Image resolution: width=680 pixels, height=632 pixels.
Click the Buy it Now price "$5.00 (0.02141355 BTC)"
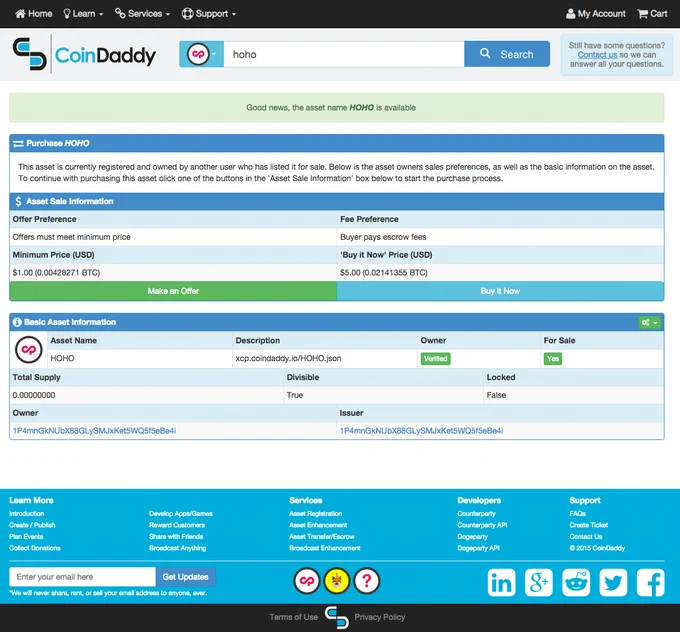point(384,272)
